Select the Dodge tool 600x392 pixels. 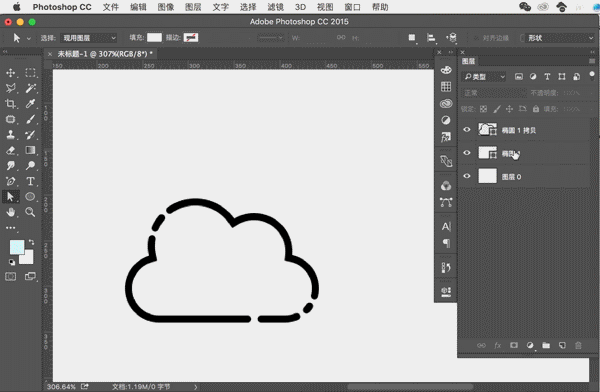click(30, 165)
